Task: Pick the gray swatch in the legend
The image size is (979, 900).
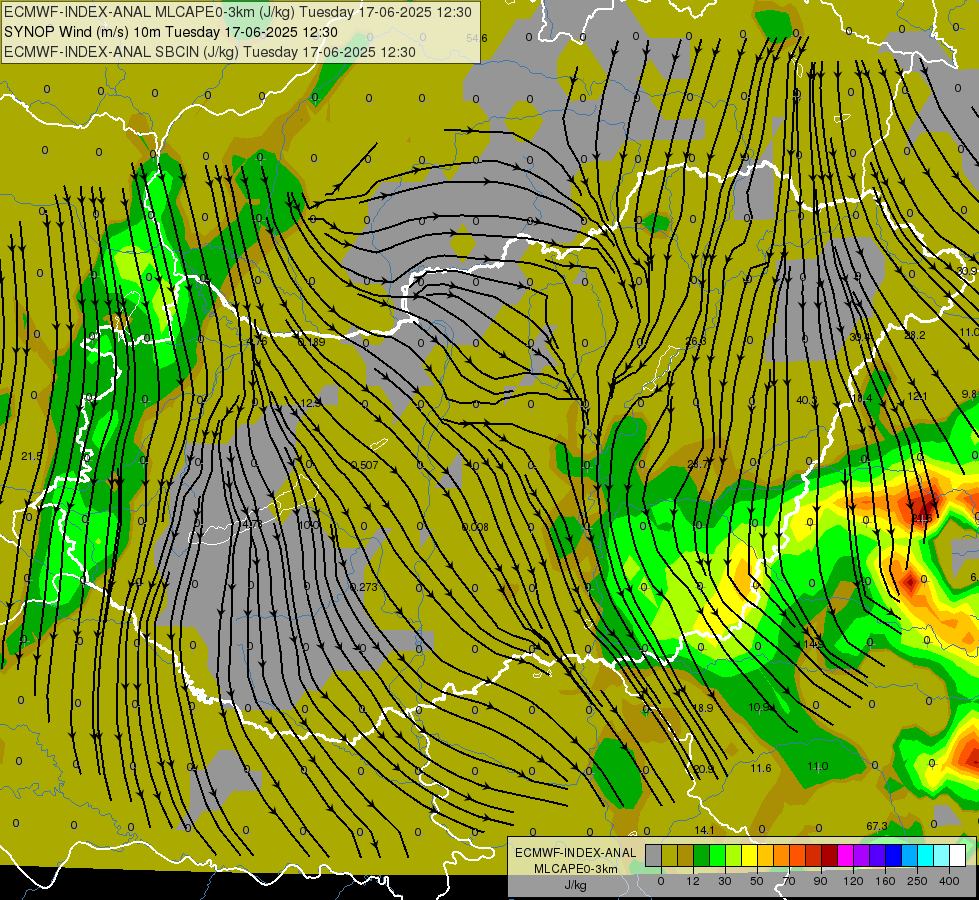Action: pyautogui.click(x=654, y=855)
